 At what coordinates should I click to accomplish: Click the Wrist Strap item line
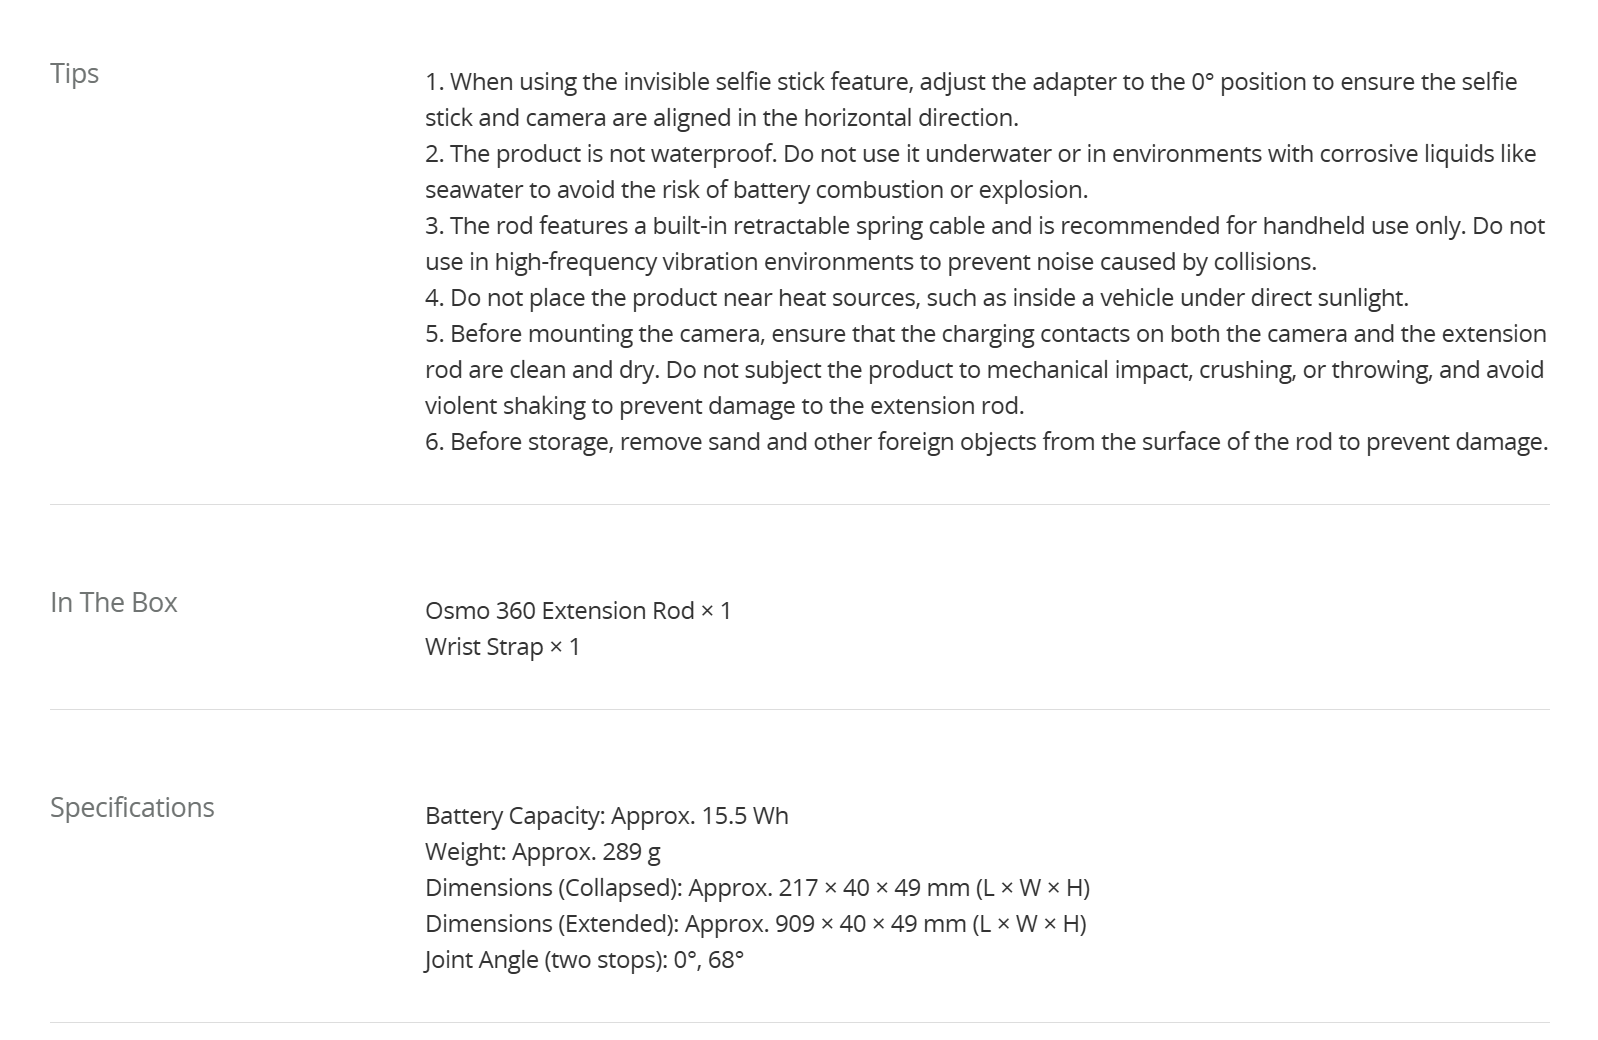tap(502, 646)
